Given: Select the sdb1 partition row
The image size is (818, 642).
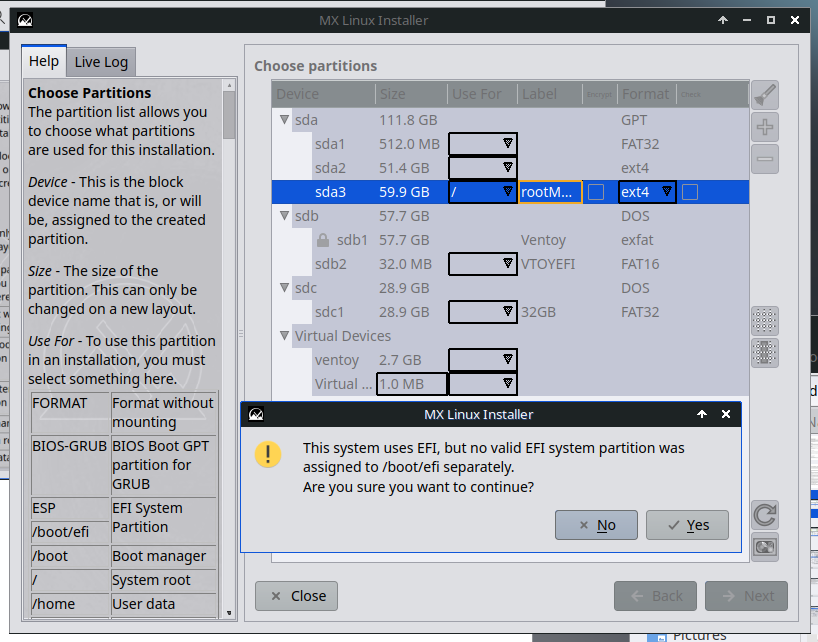Looking at the screenshot, I should 510,240.
